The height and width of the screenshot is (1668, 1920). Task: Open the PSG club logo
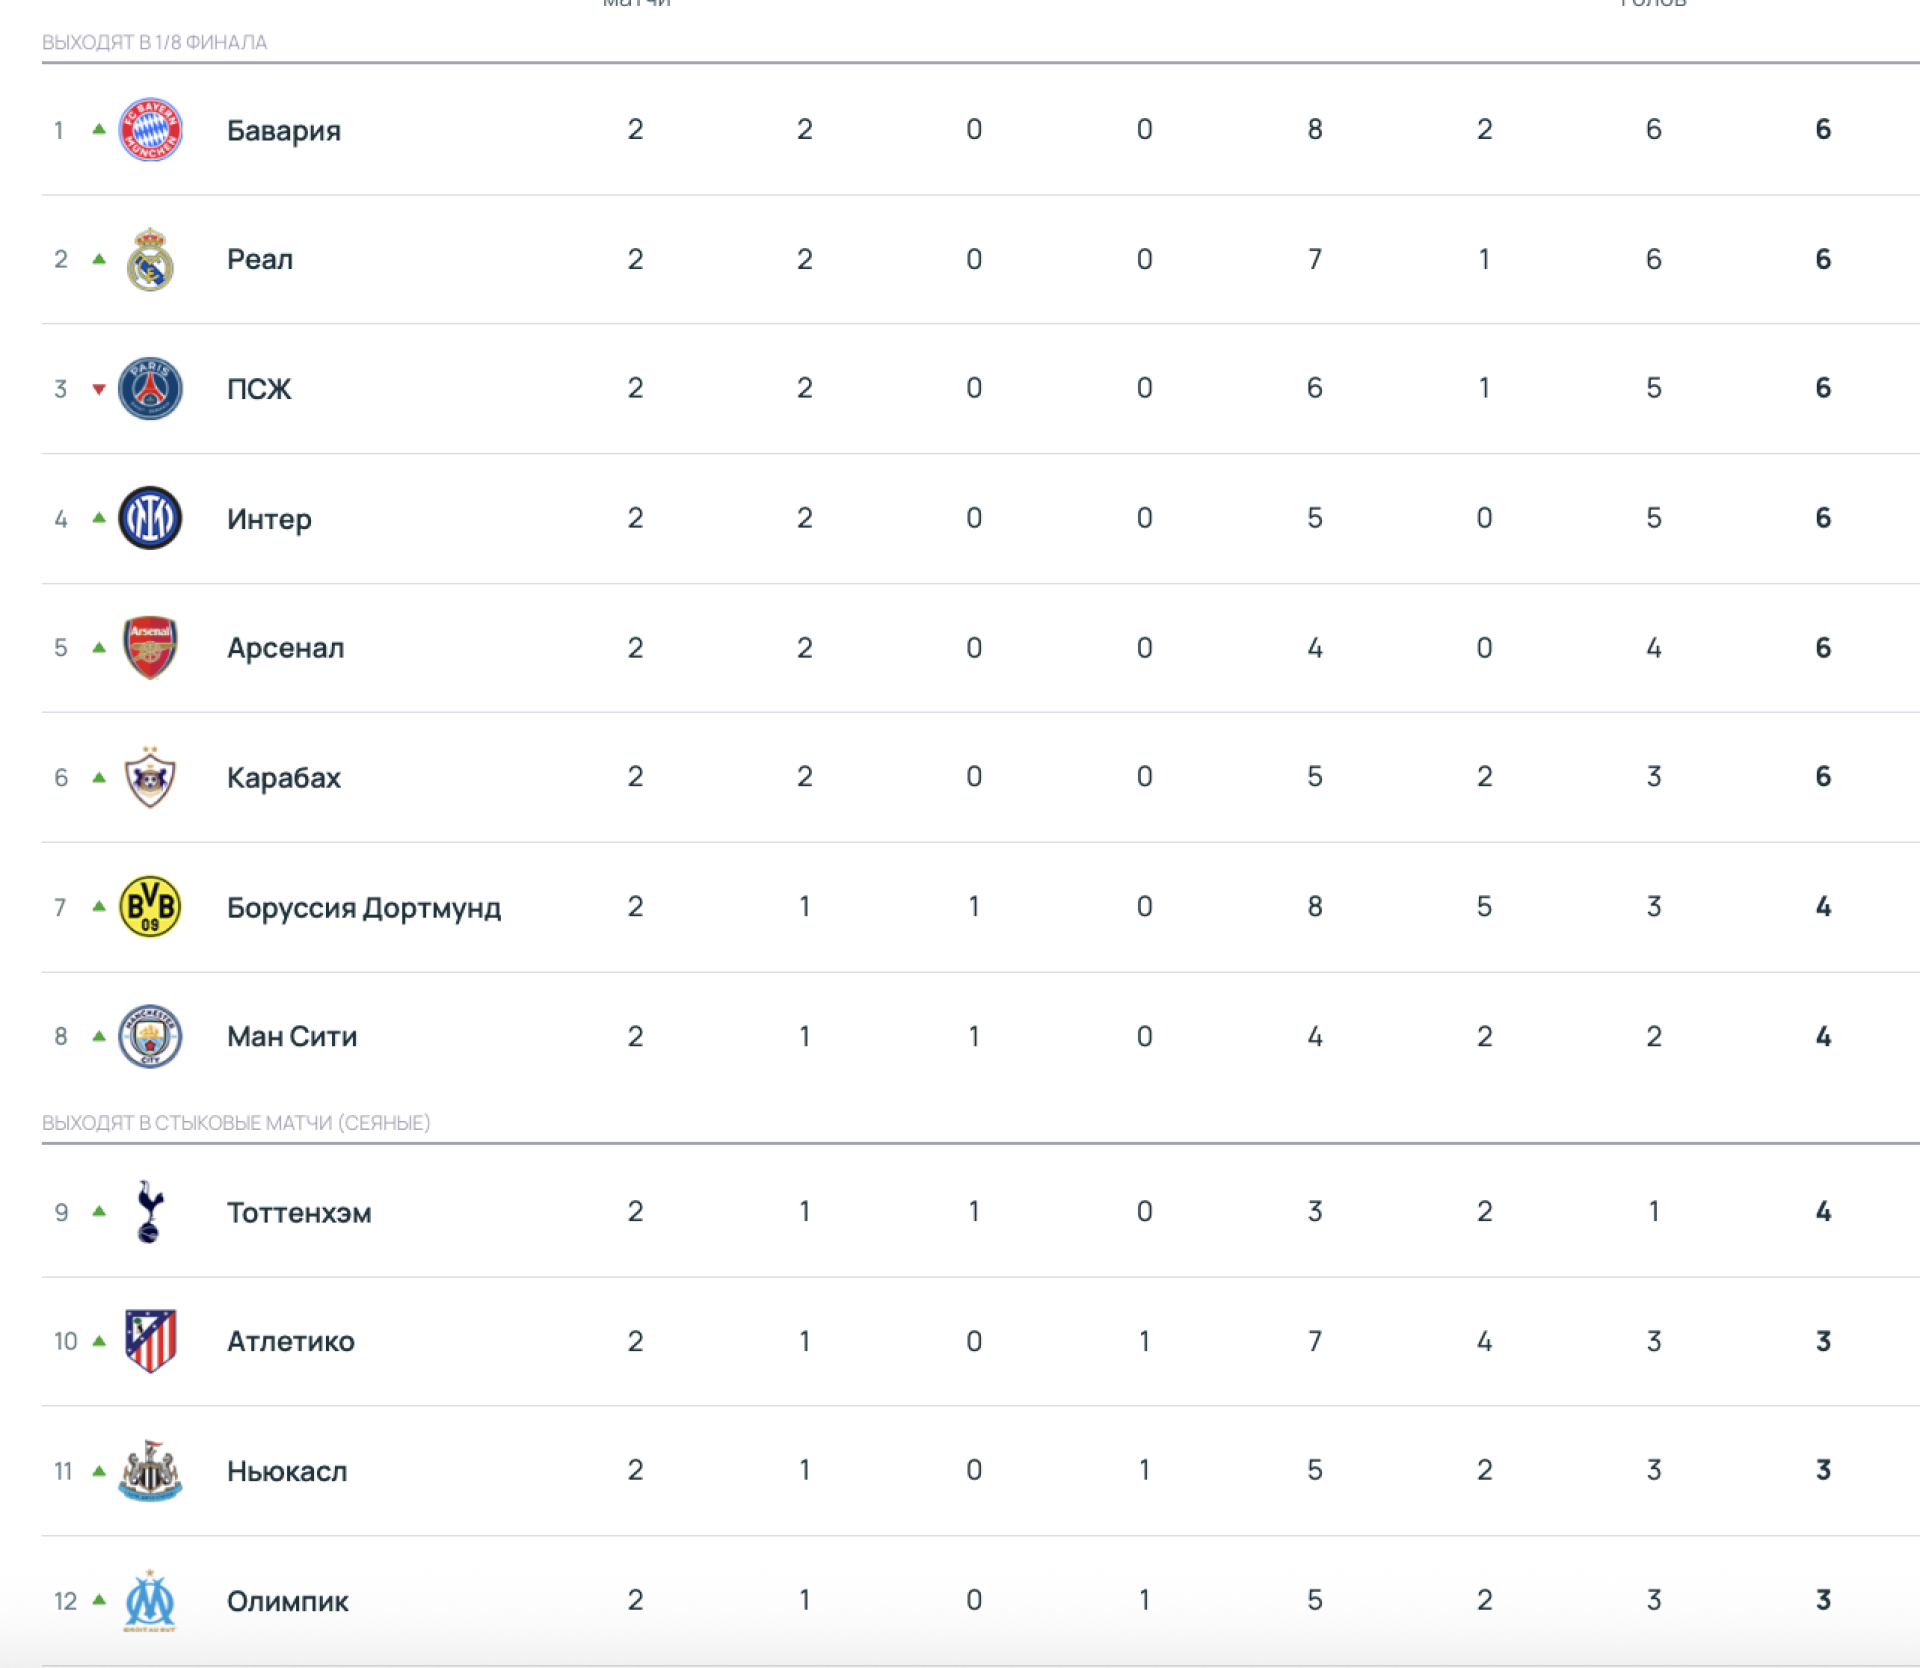pos(150,389)
